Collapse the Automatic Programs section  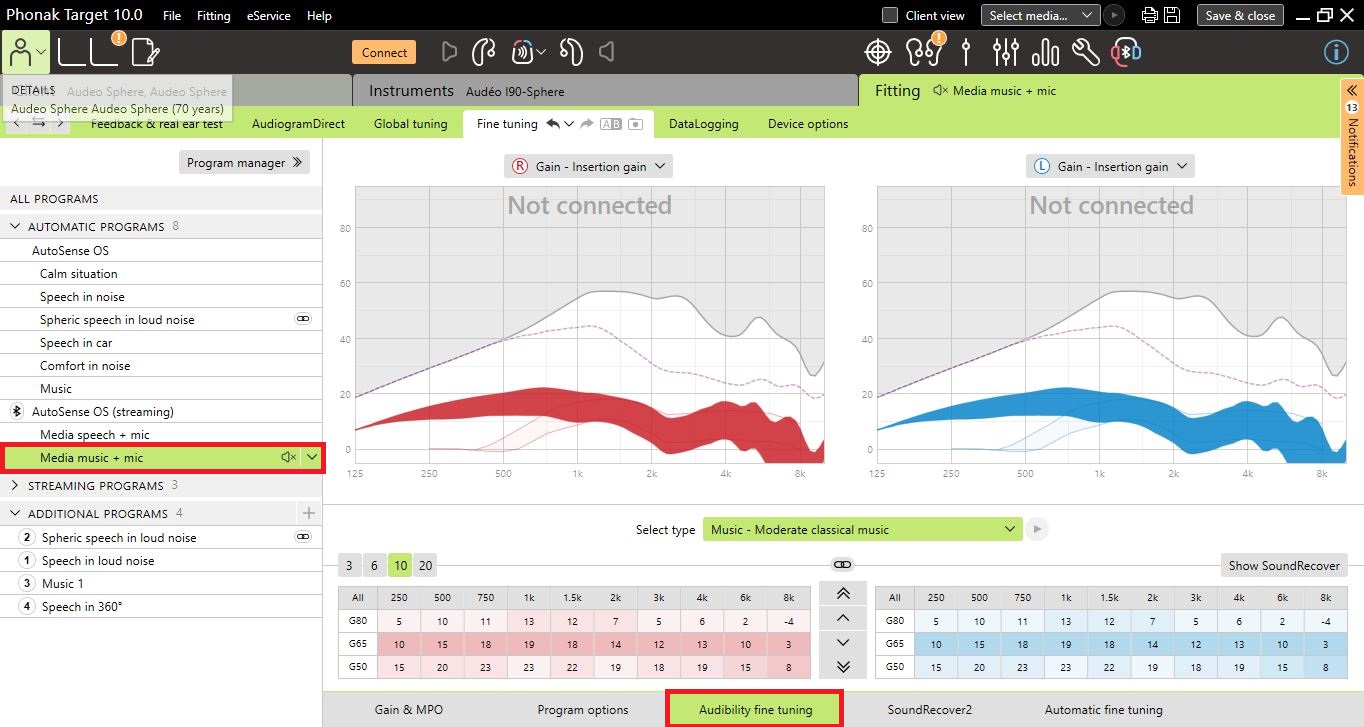point(16,227)
